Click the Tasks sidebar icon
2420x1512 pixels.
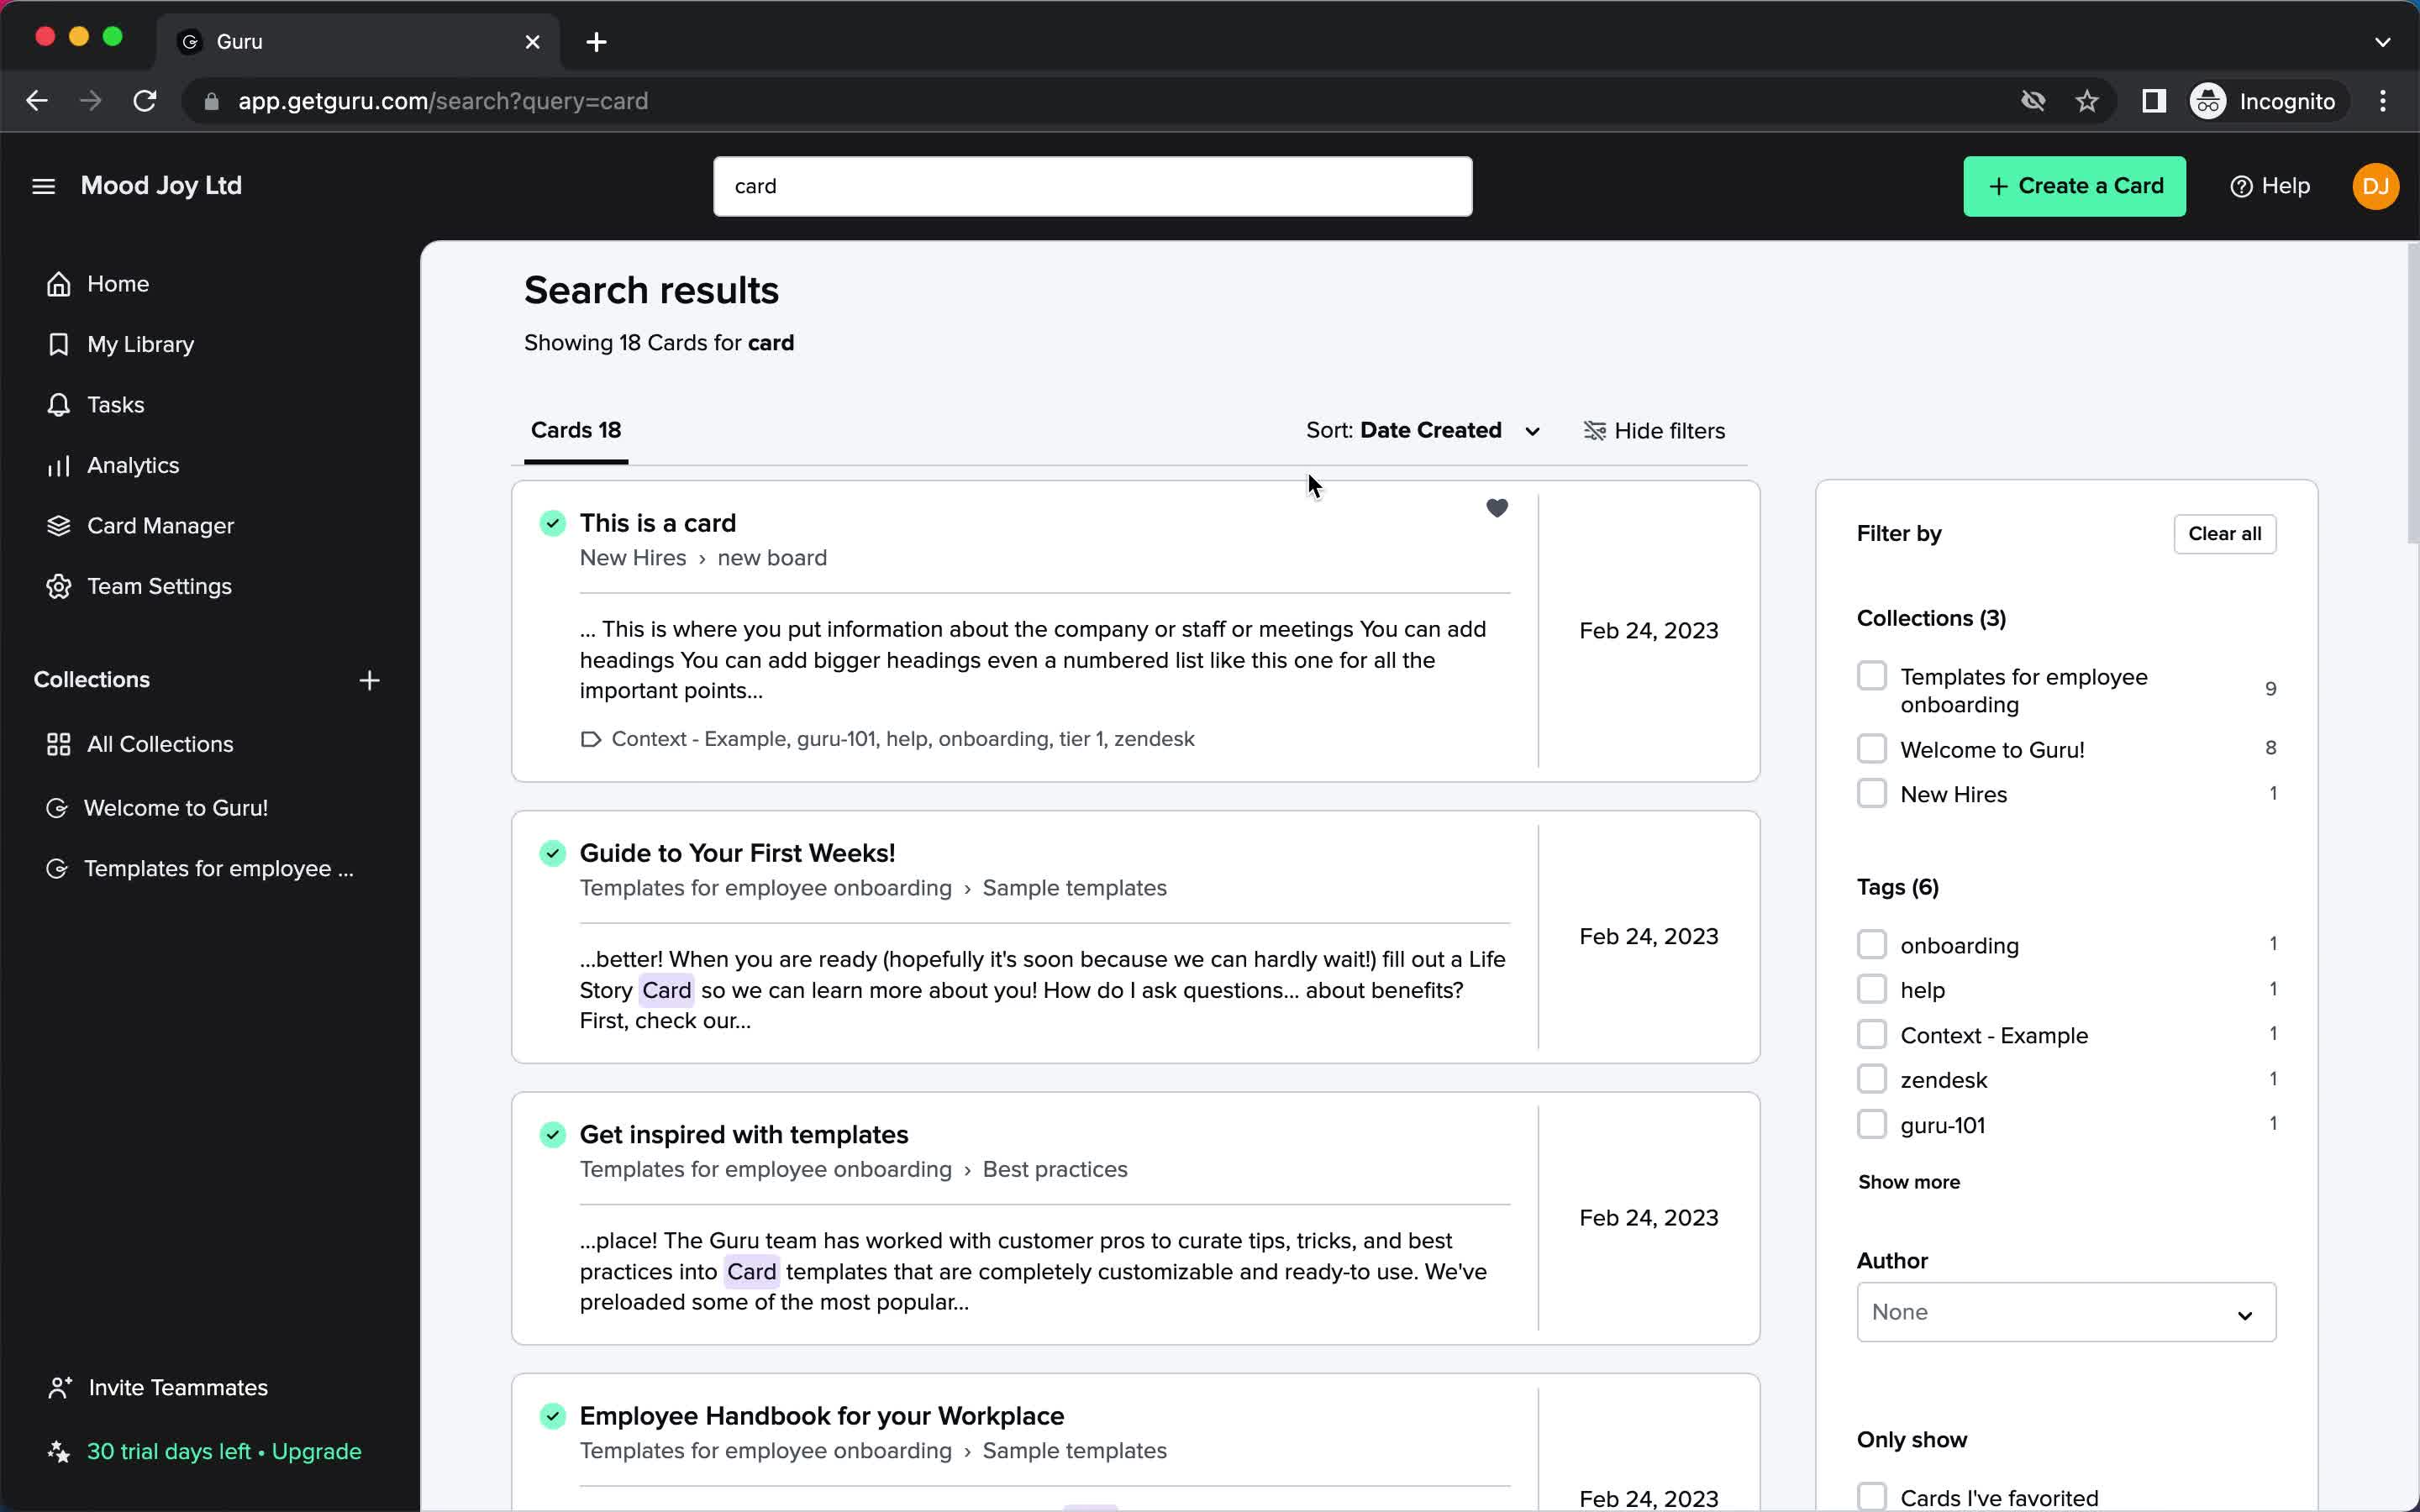tap(57, 404)
